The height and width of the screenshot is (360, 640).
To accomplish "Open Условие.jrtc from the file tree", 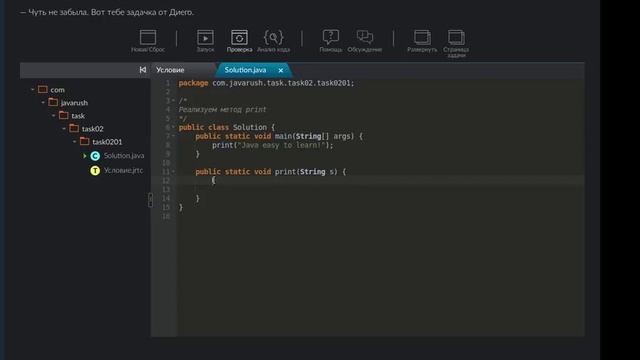I will pos(123,170).
